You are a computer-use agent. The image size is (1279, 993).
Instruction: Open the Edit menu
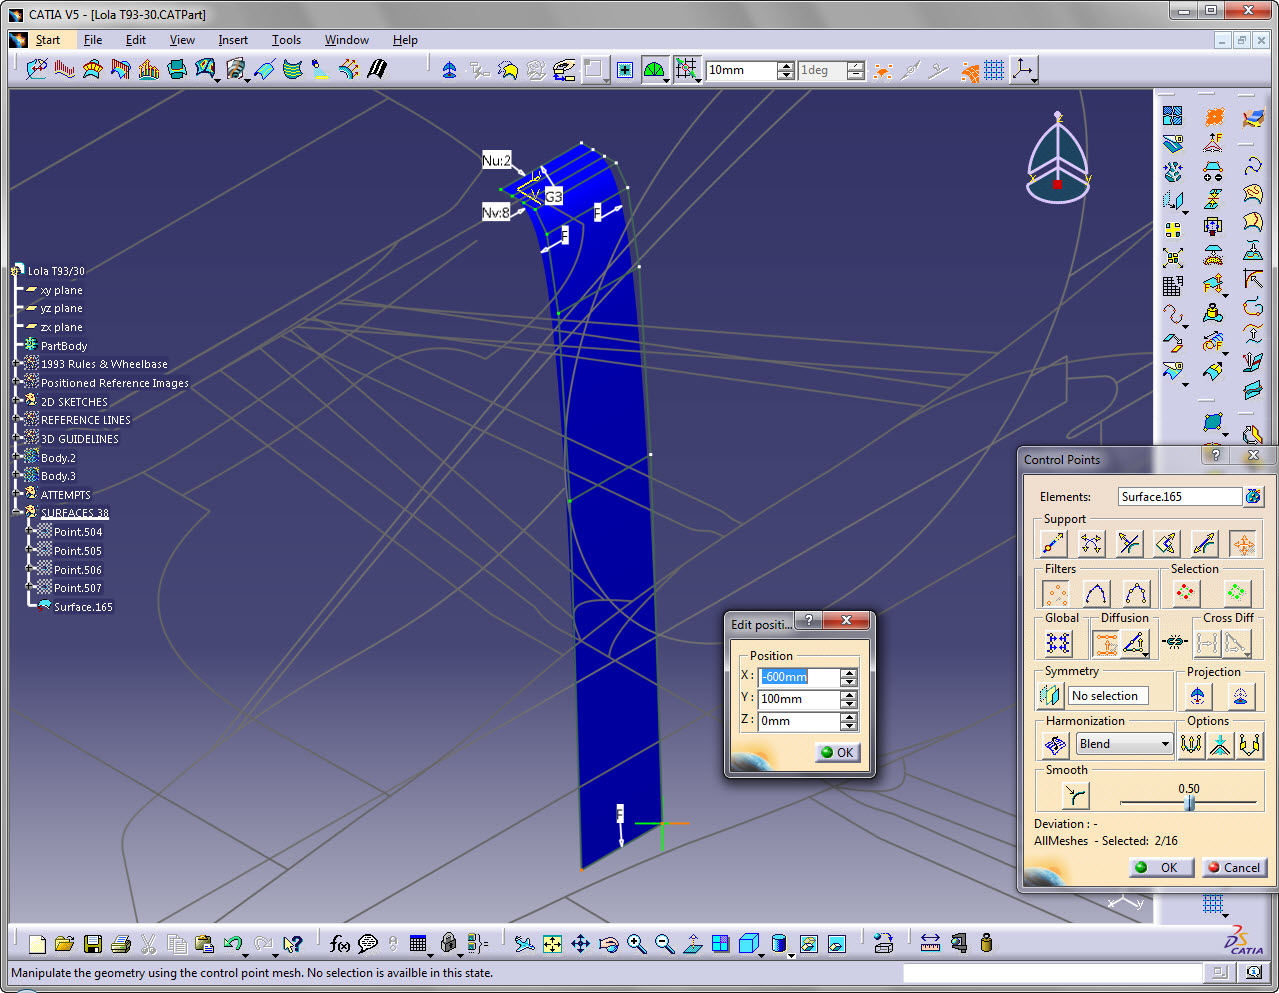tap(136, 40)
